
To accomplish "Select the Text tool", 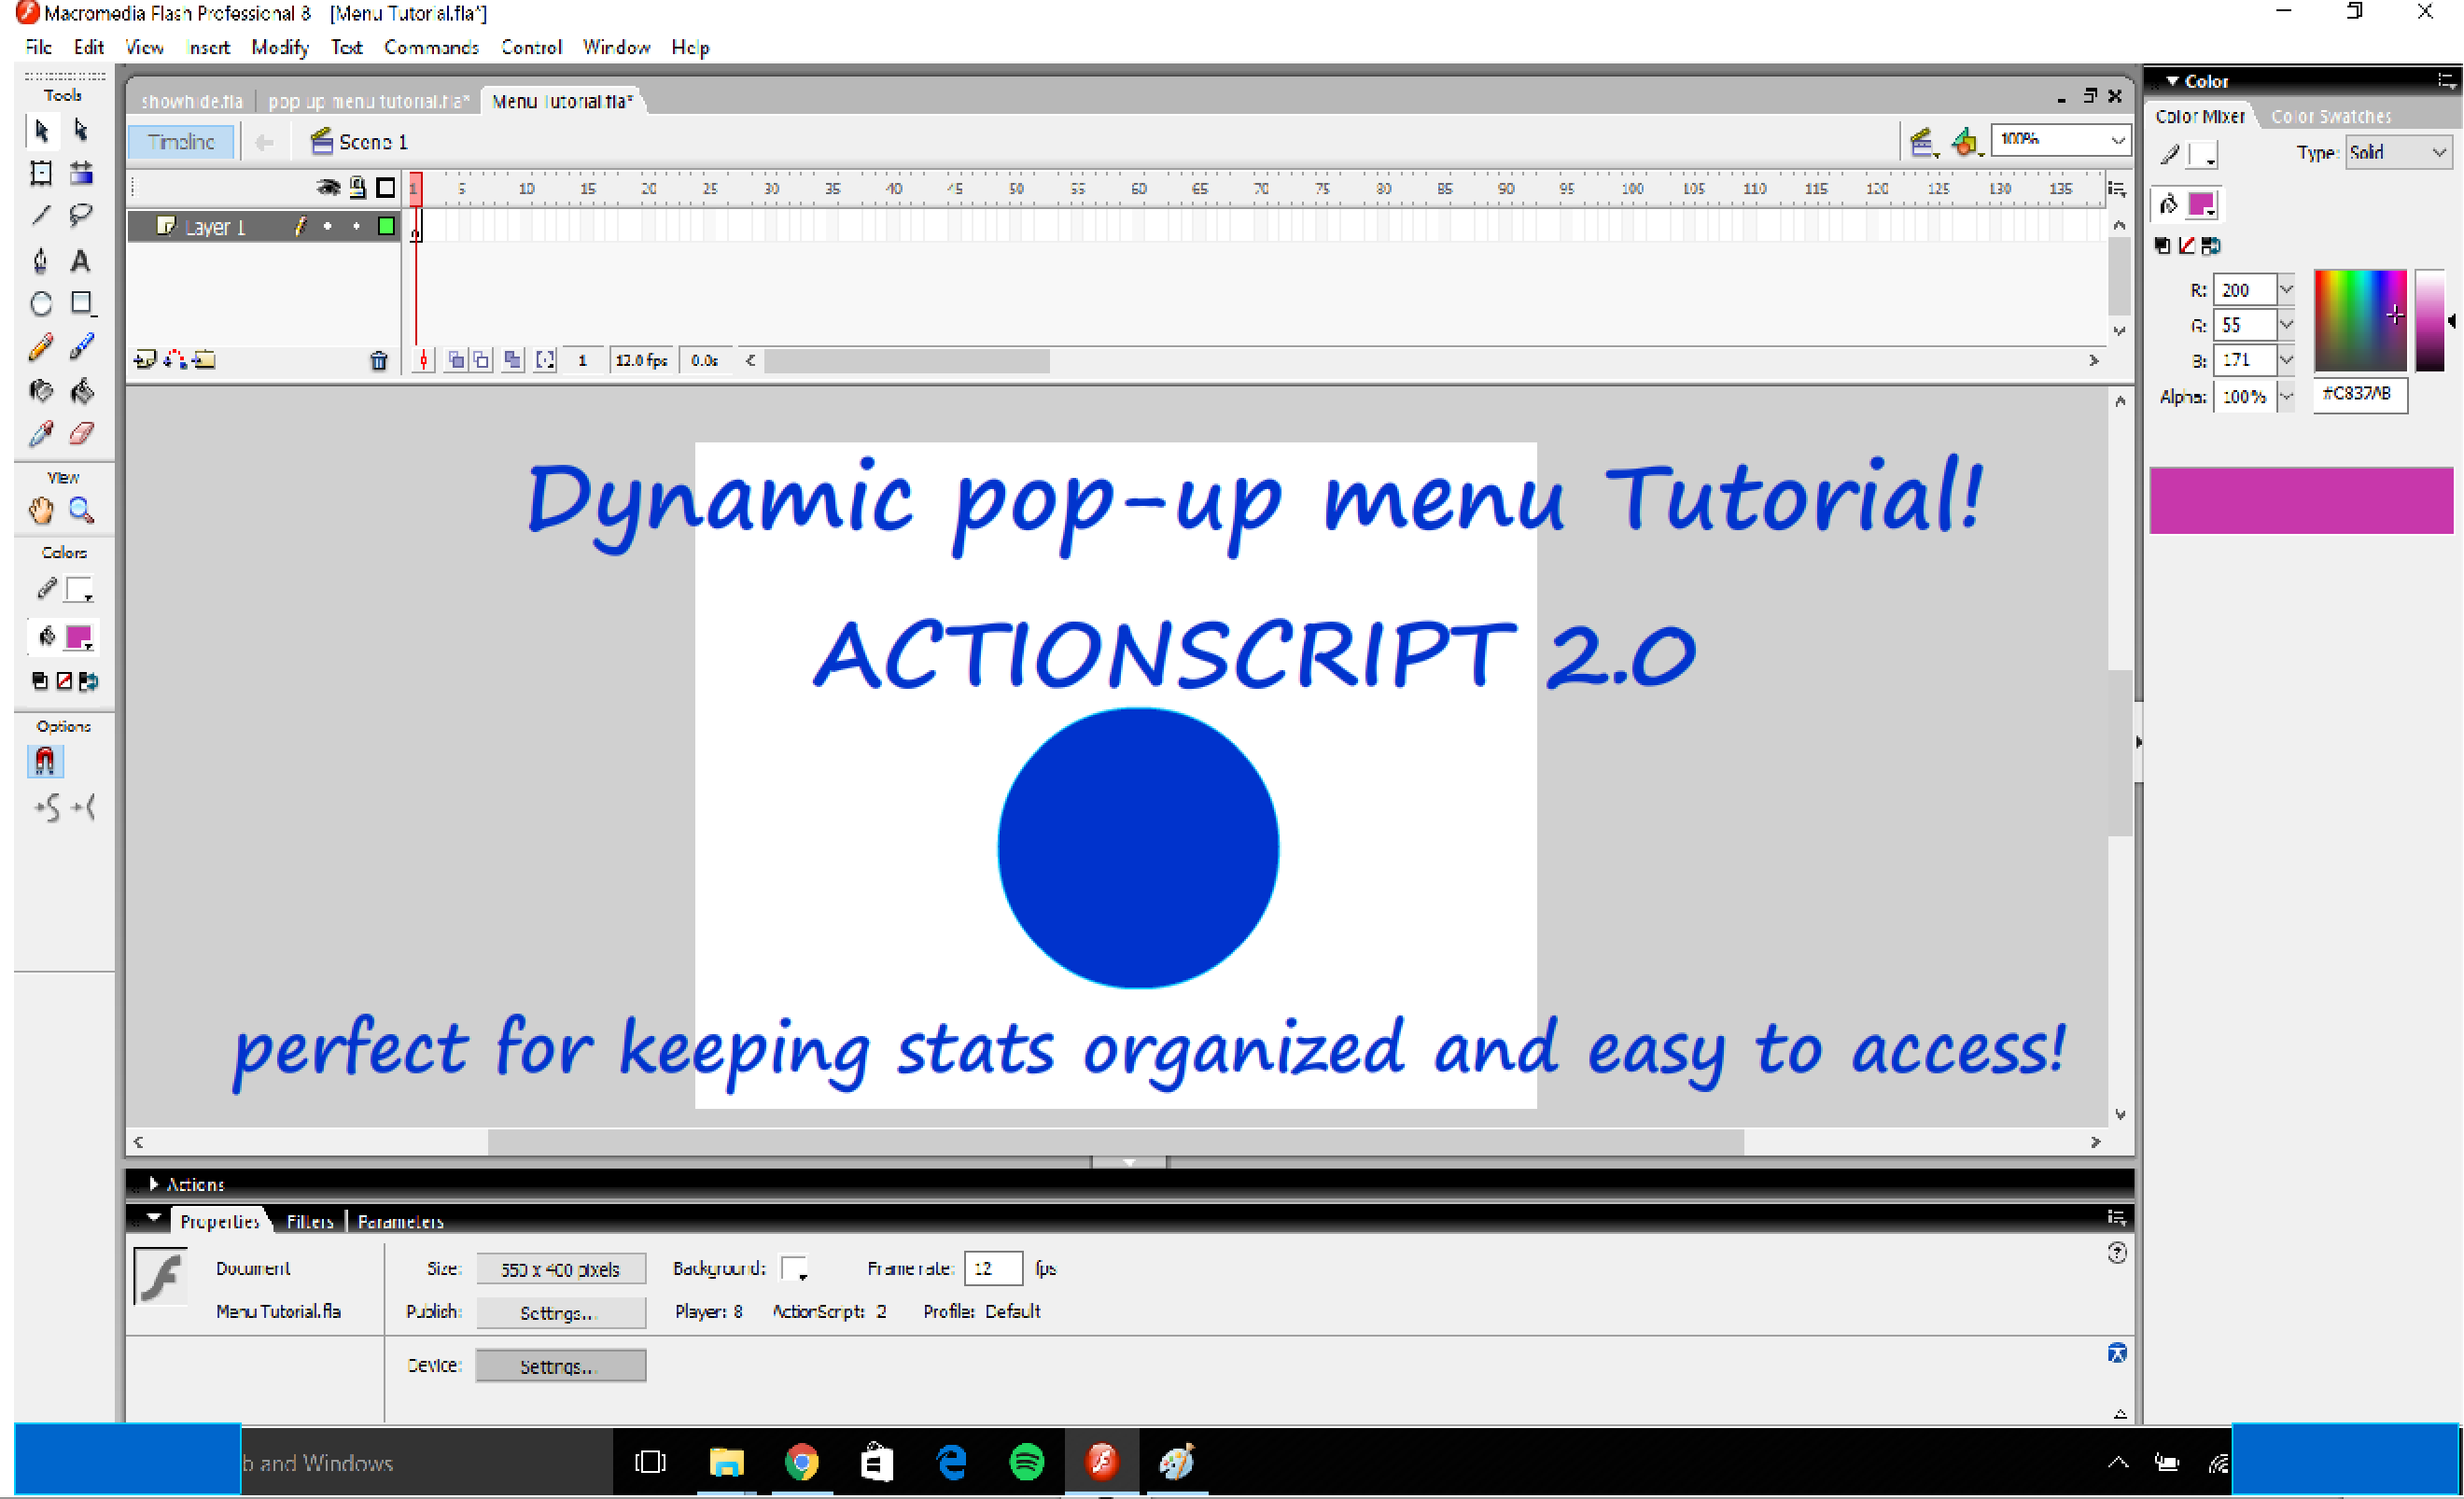I will pyautogui.click(x=81, y=260).
